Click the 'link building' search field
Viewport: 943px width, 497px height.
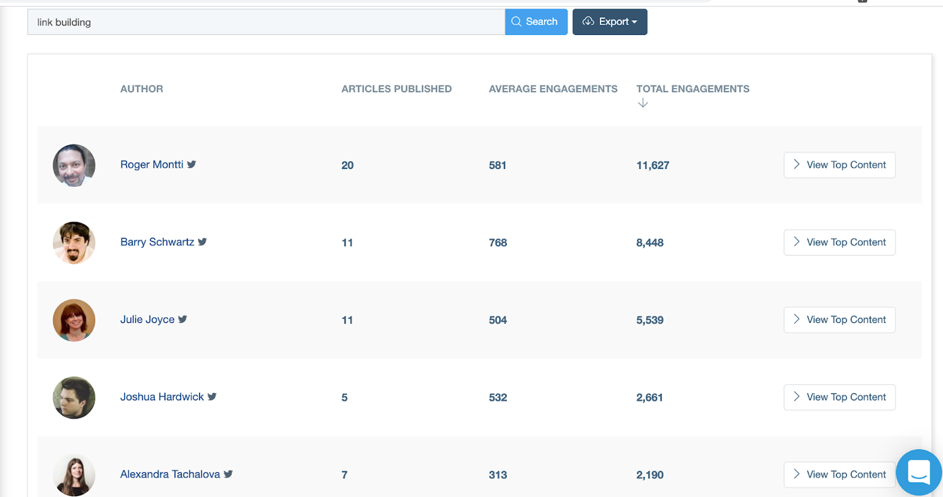point(265,22)
